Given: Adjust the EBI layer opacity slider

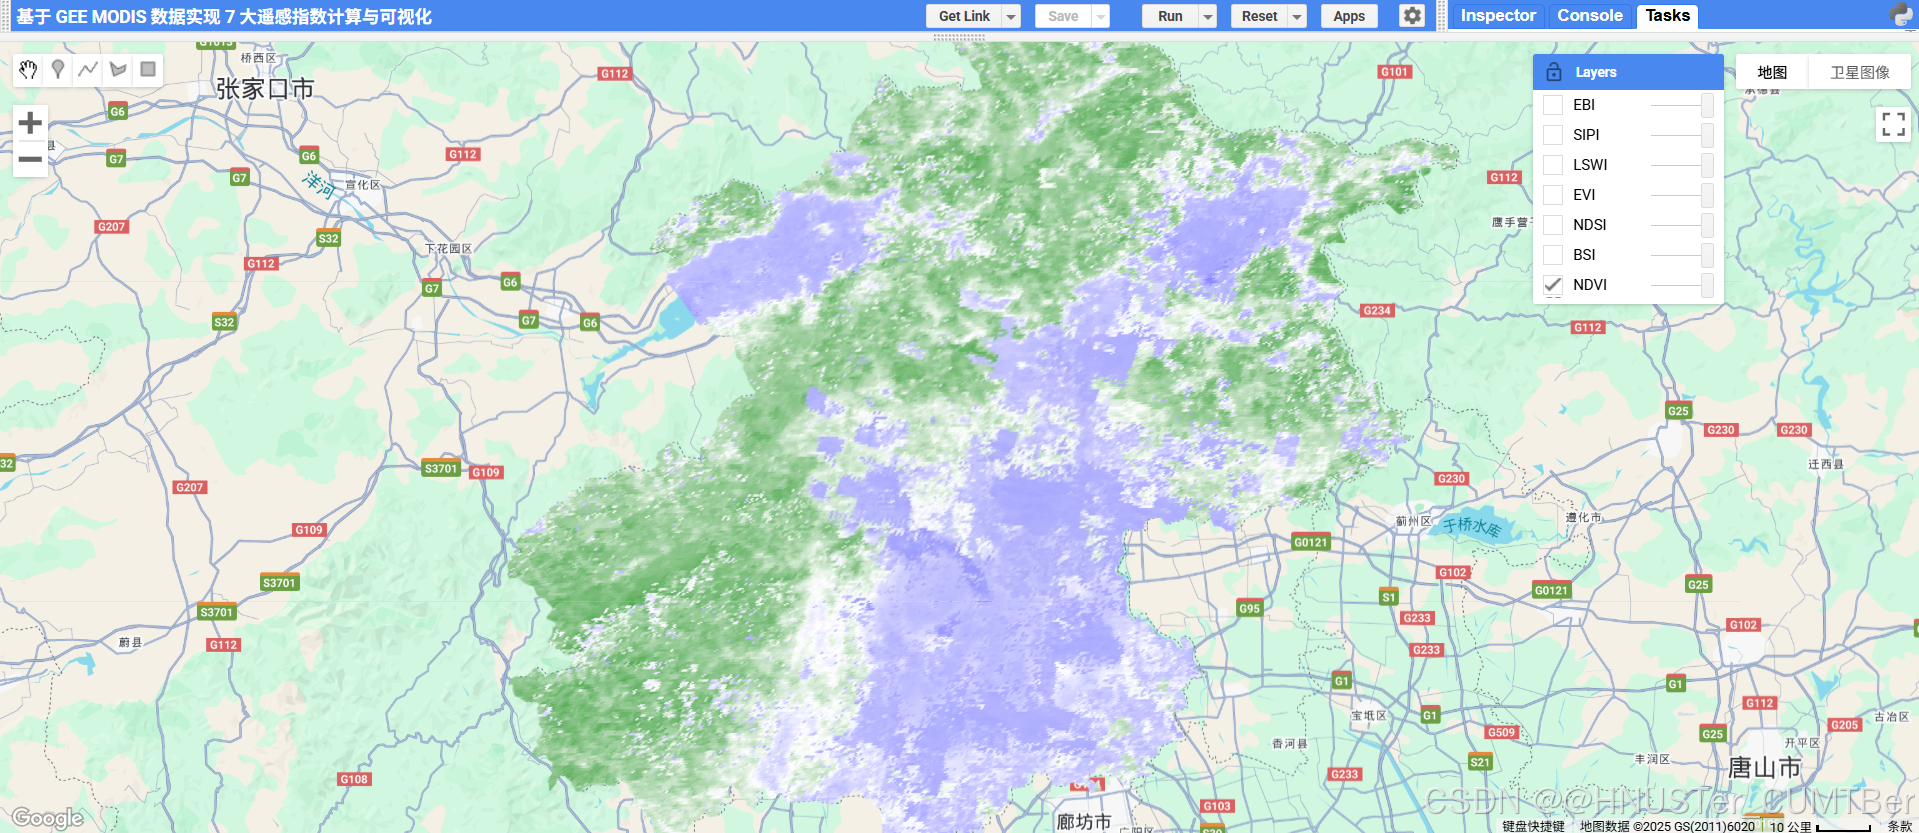Looking at the screenshot, I should pyautogui.click(x=1682, y=105).
